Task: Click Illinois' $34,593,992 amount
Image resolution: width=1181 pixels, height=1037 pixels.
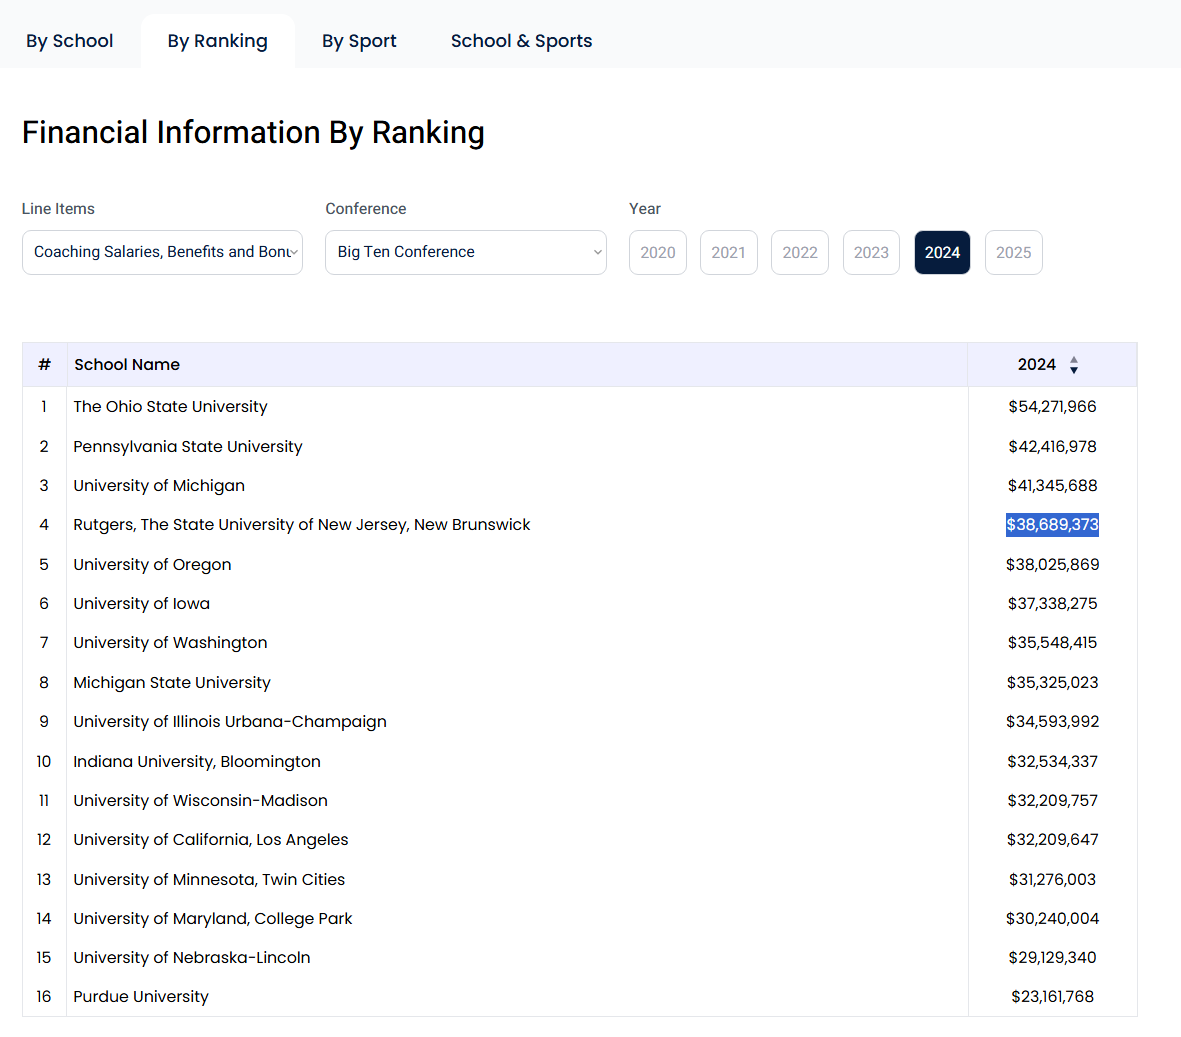Action: (1052, 722)
